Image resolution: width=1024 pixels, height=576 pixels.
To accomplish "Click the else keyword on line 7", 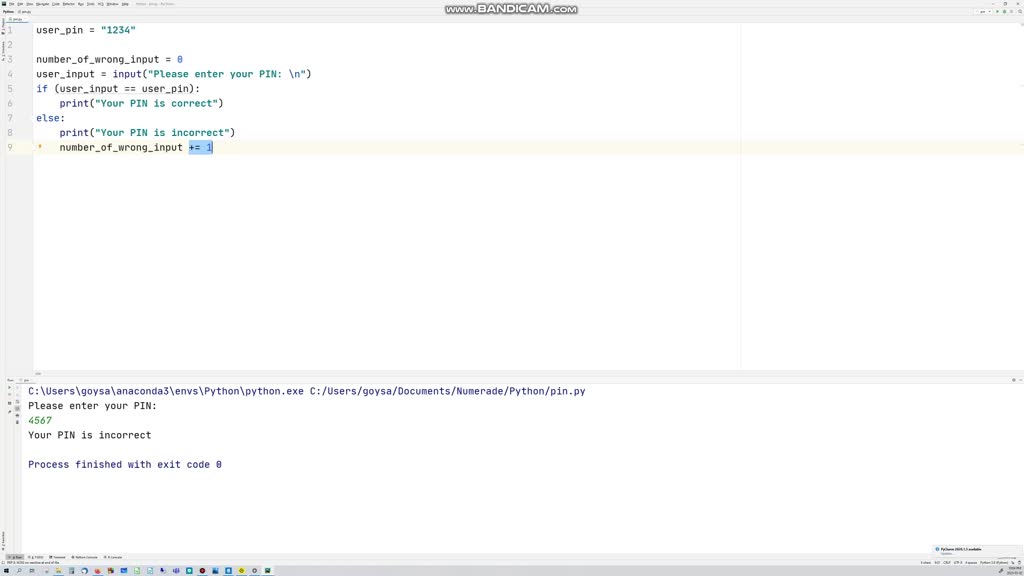I will 48,118.
